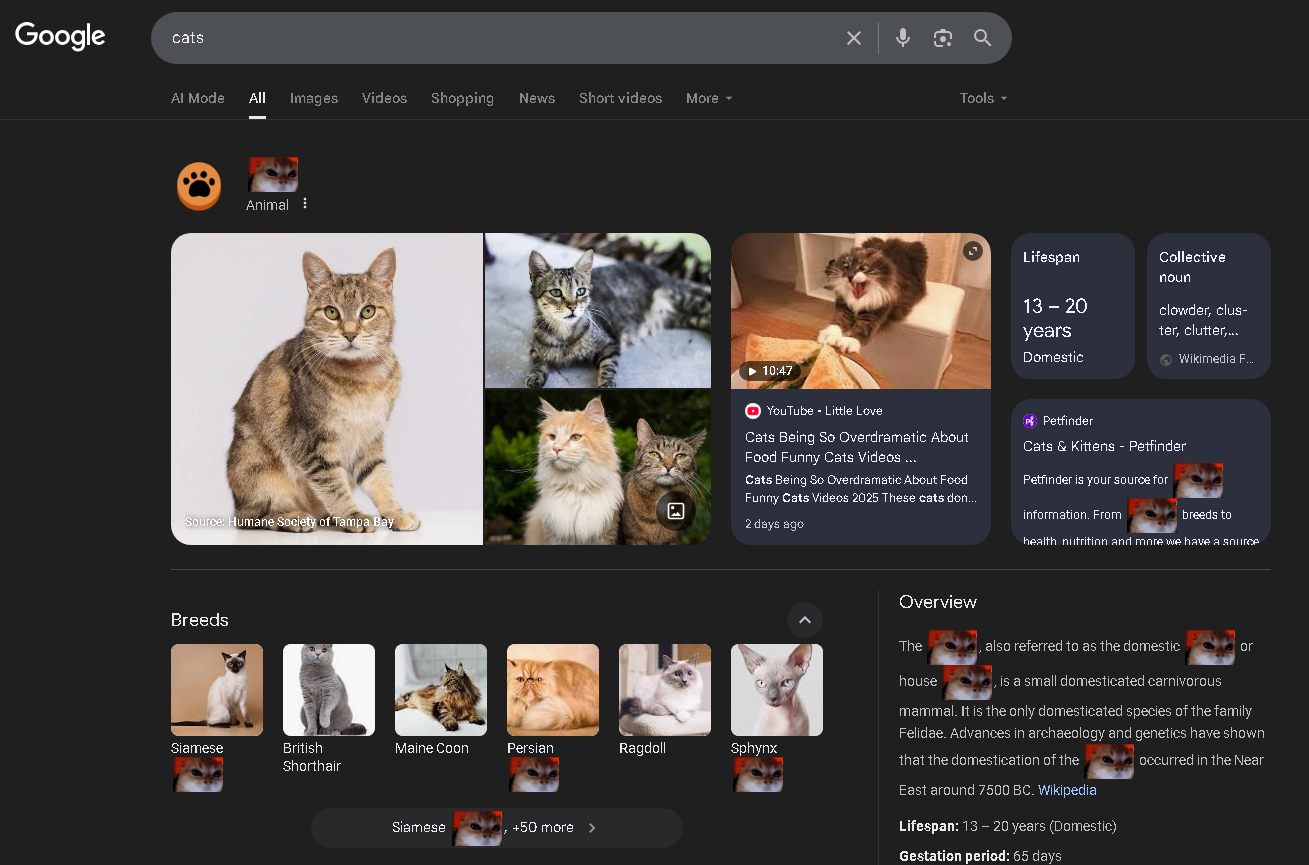Click the '2 days ago' video date

tap(774, 524)
